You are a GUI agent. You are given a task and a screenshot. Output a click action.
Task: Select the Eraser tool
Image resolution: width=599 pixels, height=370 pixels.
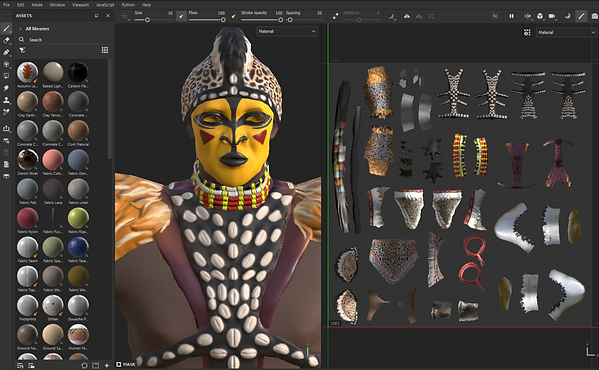[6, 40]
